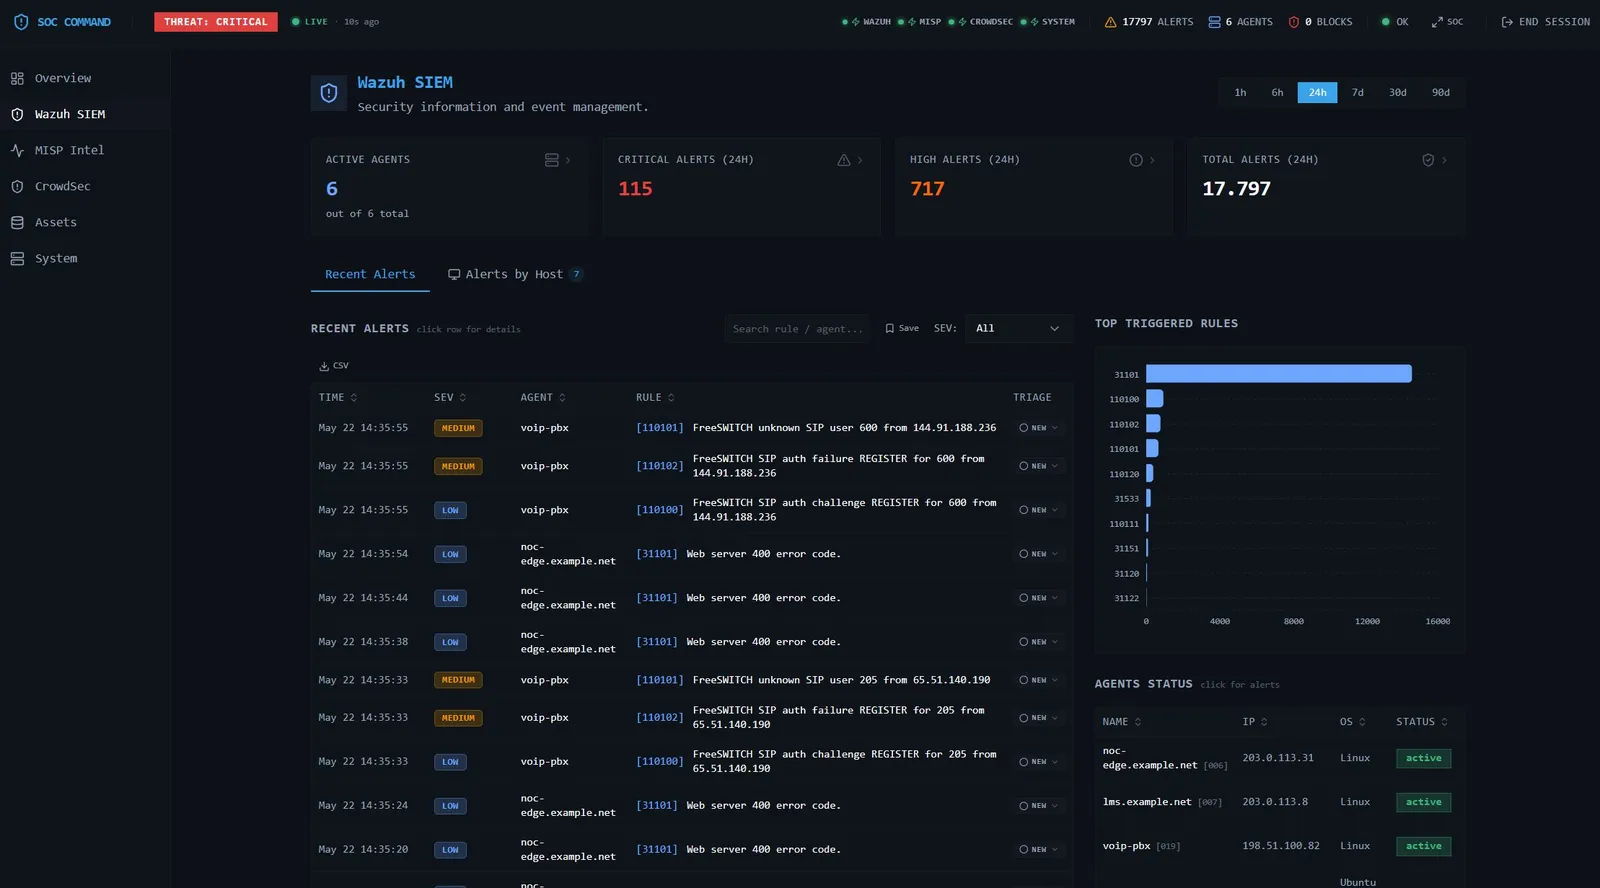Click the End Session logout icon
This screenshot has width=1600, height=888.
pos(1507,22)
